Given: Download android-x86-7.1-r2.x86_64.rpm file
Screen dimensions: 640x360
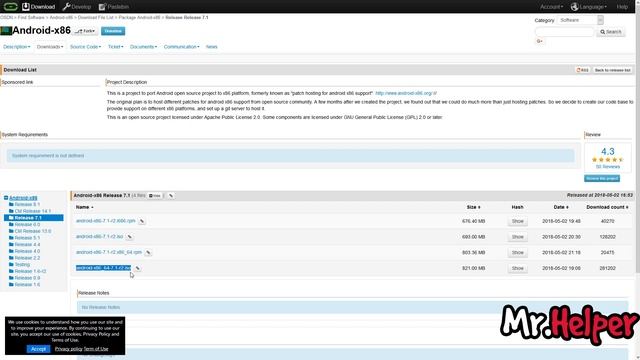Looking at the screenshot, I should point(109,252).
